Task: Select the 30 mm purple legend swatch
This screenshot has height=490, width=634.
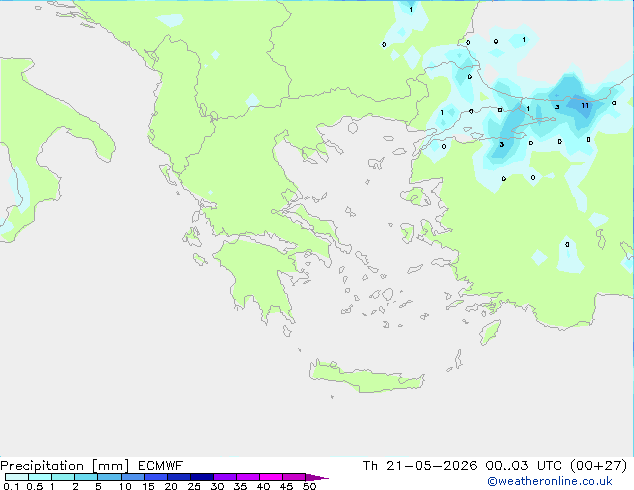Action: (x=225, y=477)
